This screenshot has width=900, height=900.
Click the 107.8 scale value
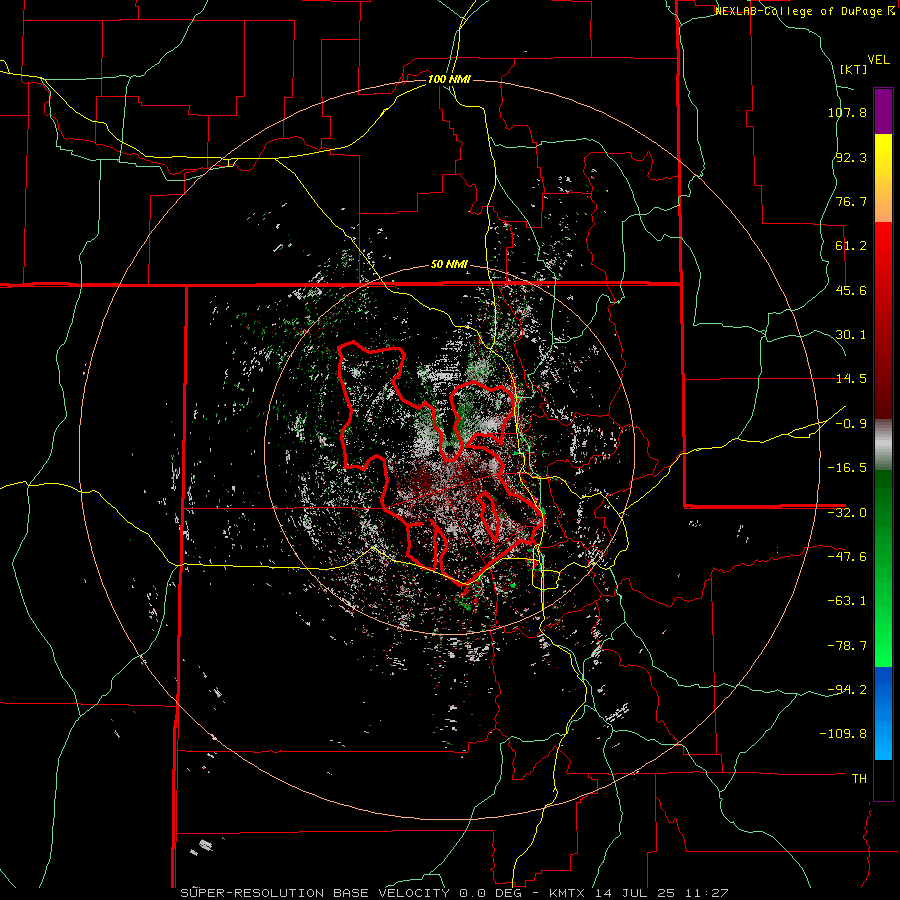[847, 112]
